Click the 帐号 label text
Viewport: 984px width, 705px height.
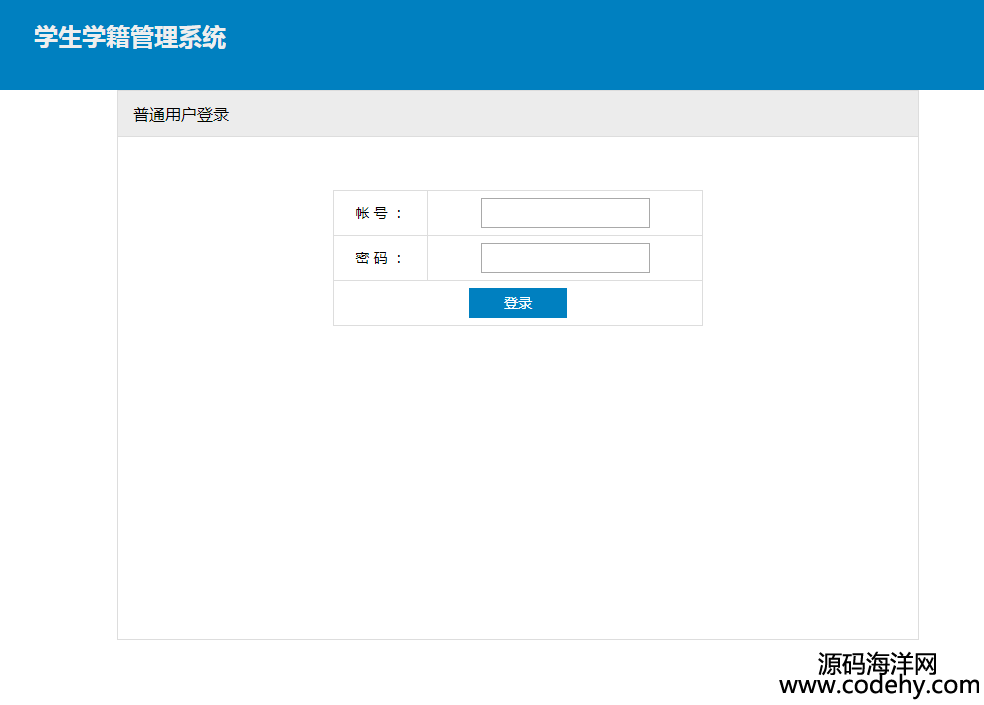[x=372, y=213]
